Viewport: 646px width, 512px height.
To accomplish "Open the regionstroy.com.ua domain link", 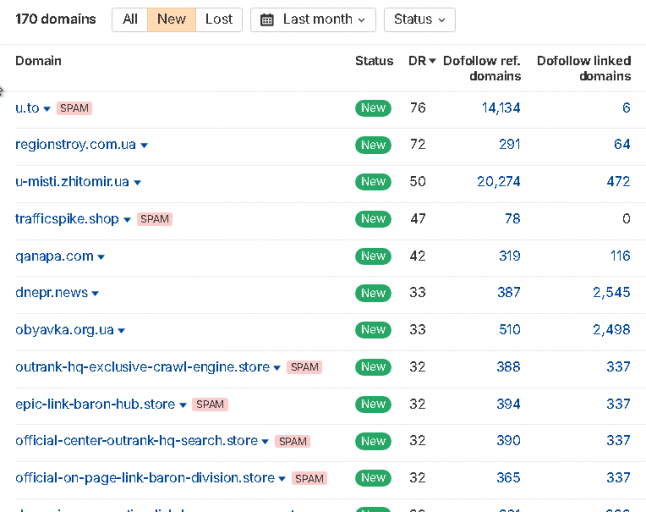I will pos(75,145).
